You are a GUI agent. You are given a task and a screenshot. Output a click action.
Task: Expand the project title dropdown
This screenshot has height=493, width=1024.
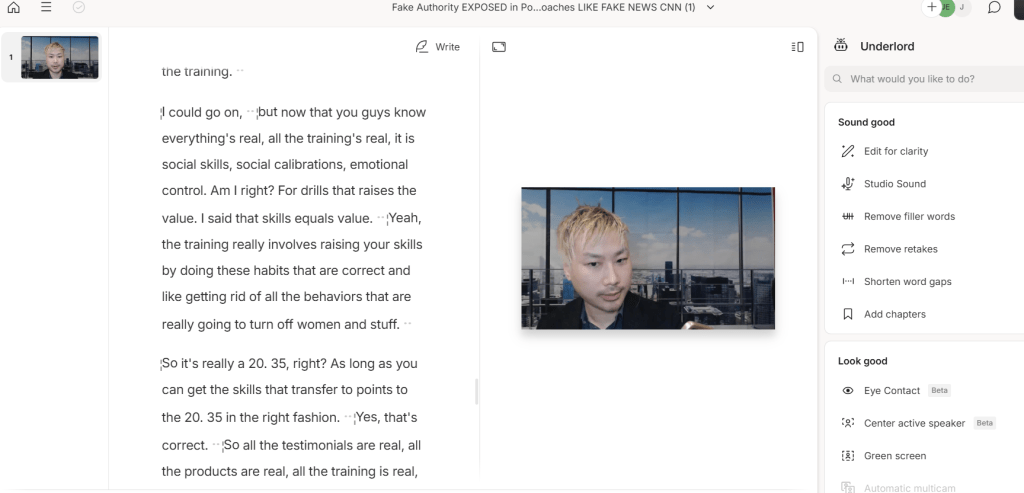(x=710, y=8)
